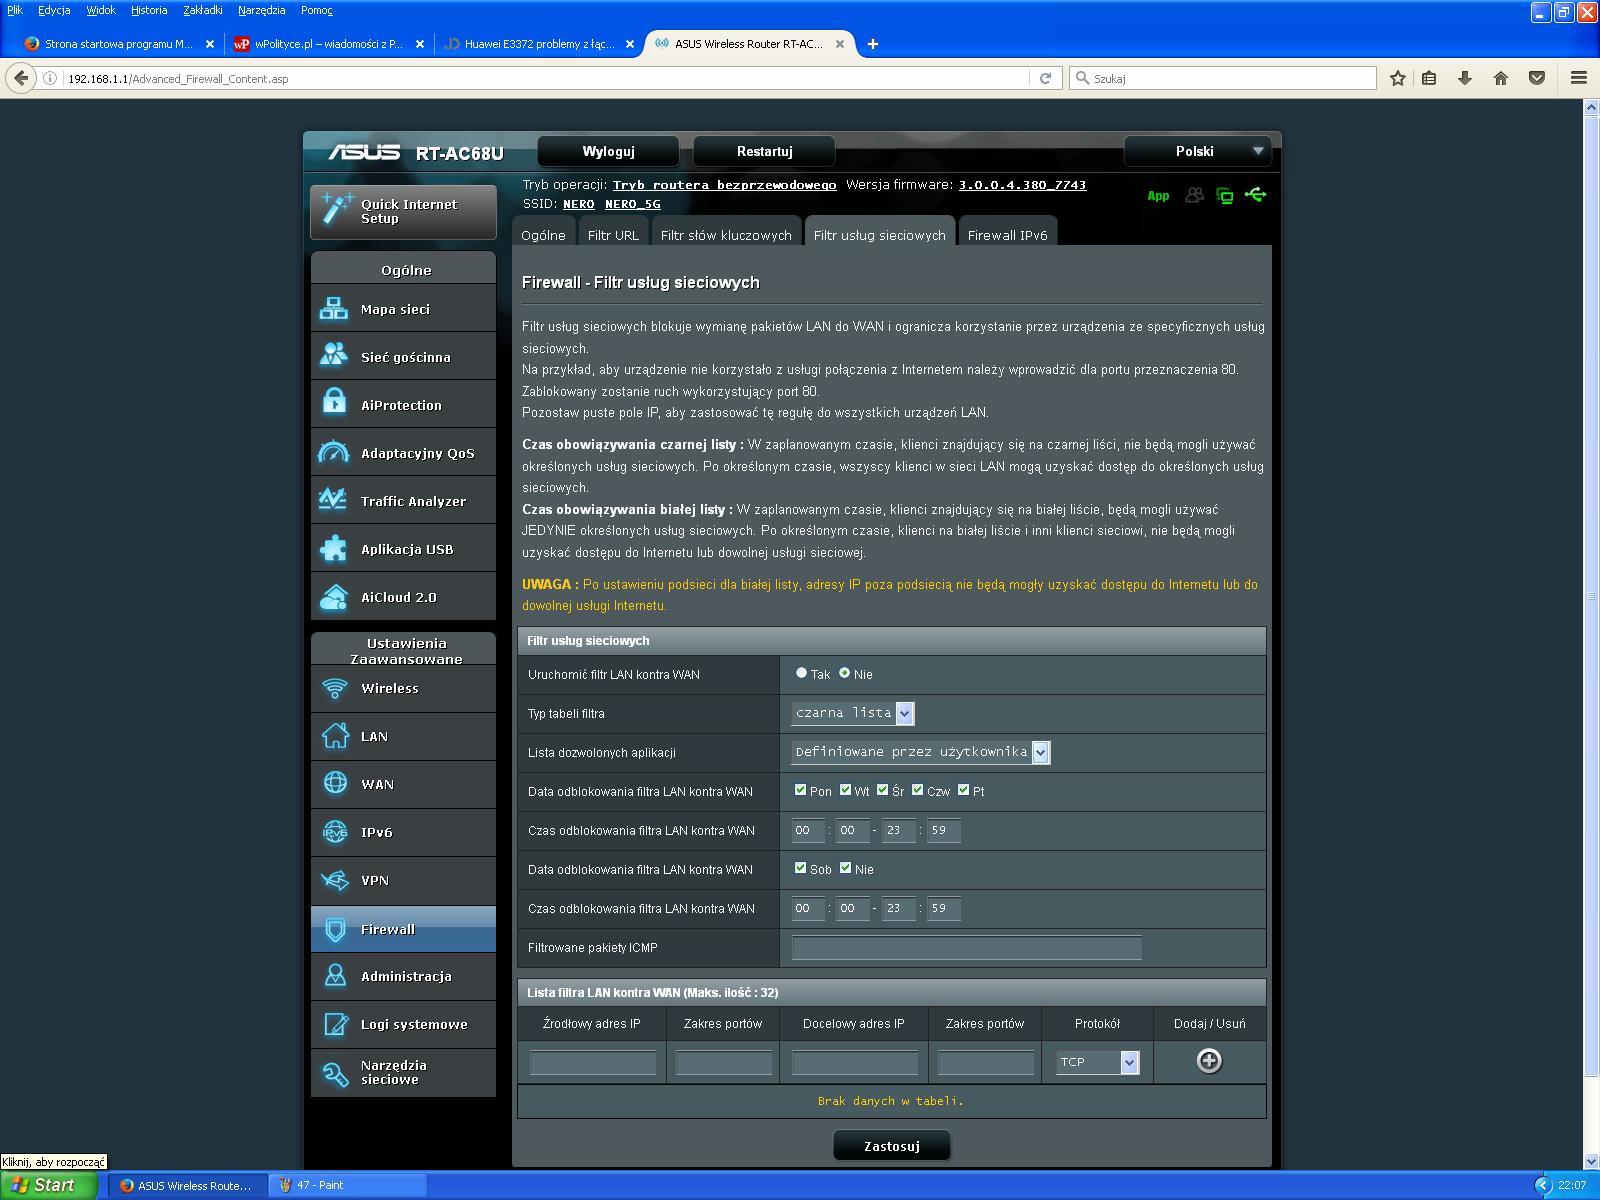This screenshot has width=1600, height=1200.
Task: Click the Wireless signal icon in sidebar
Action: 334,688
